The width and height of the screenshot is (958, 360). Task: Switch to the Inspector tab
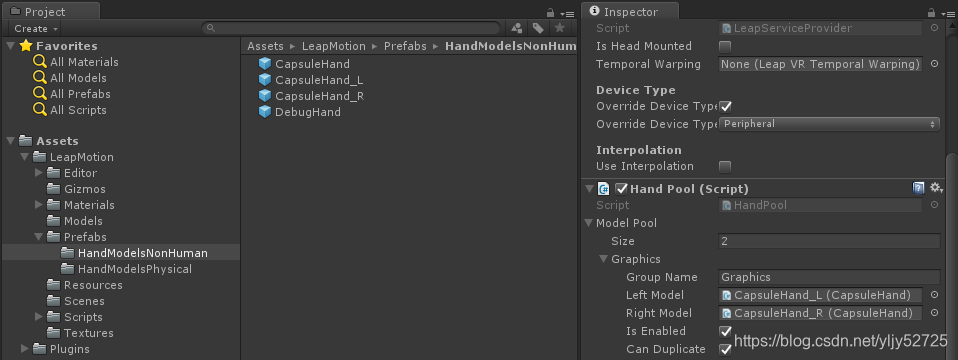[631, 12]
